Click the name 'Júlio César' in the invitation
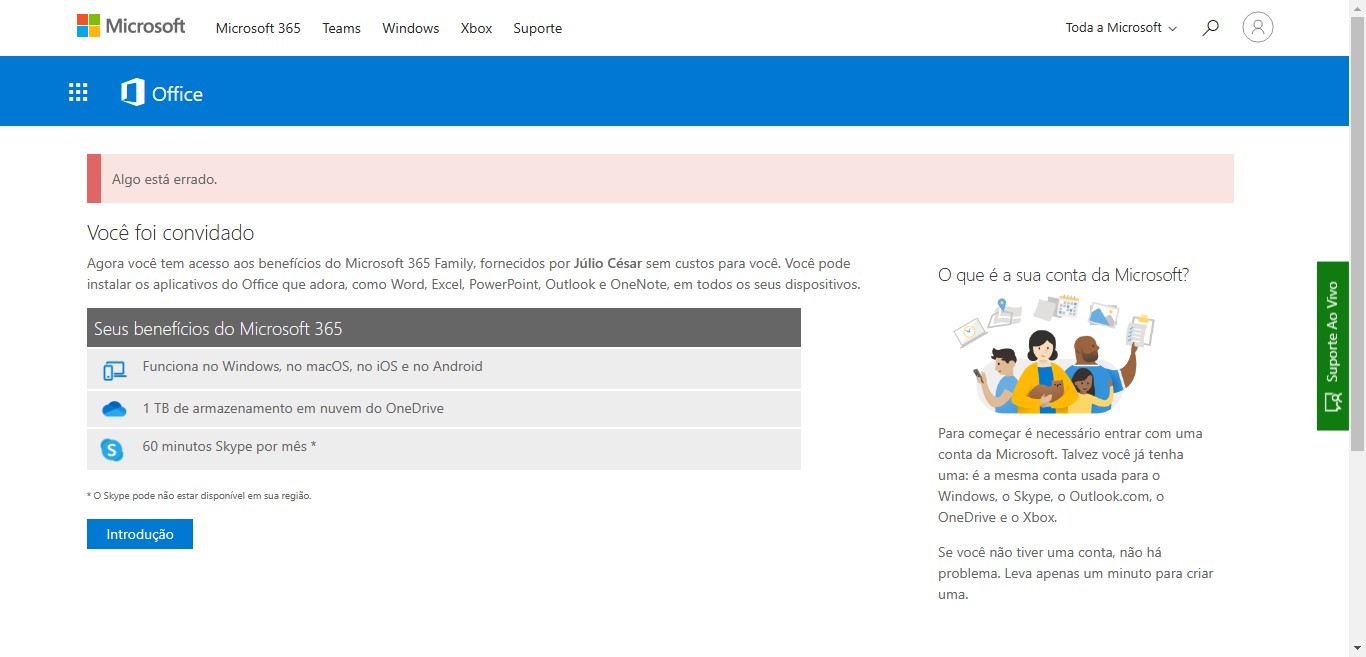This screenshot has width=1366, height=657. [x=608, y=263]
